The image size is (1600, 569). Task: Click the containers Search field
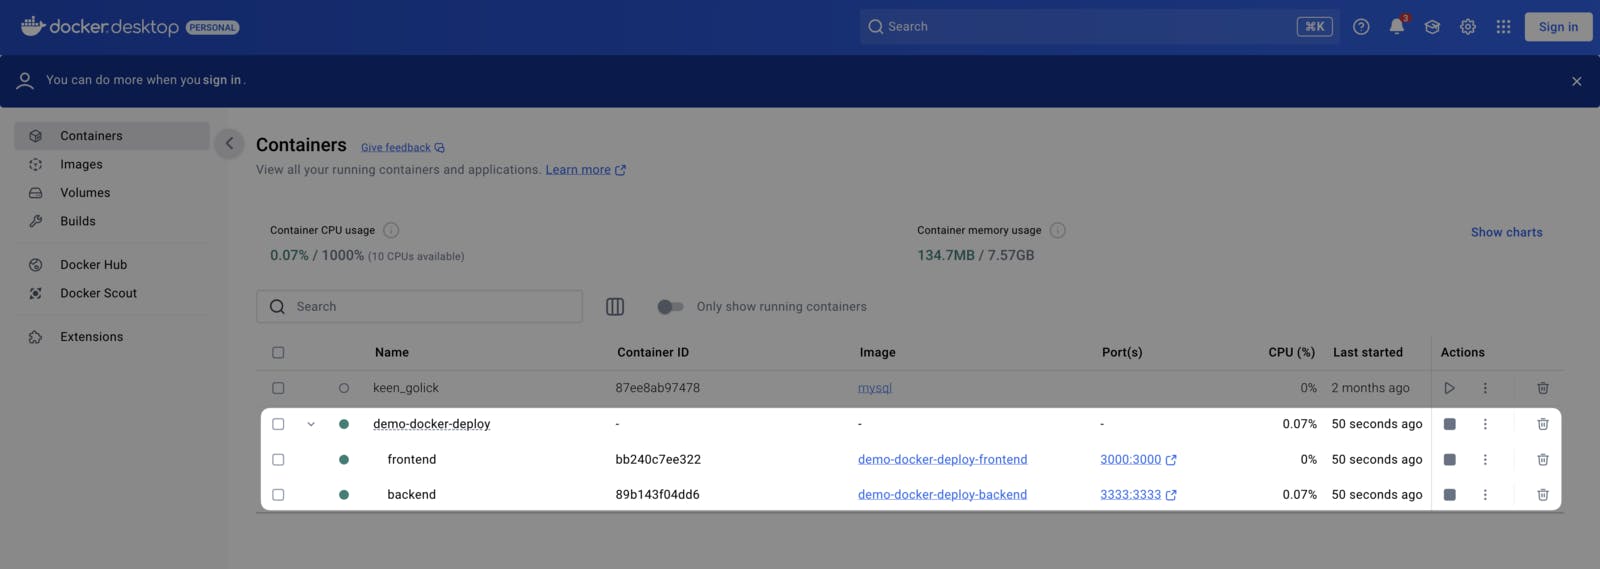420,307
